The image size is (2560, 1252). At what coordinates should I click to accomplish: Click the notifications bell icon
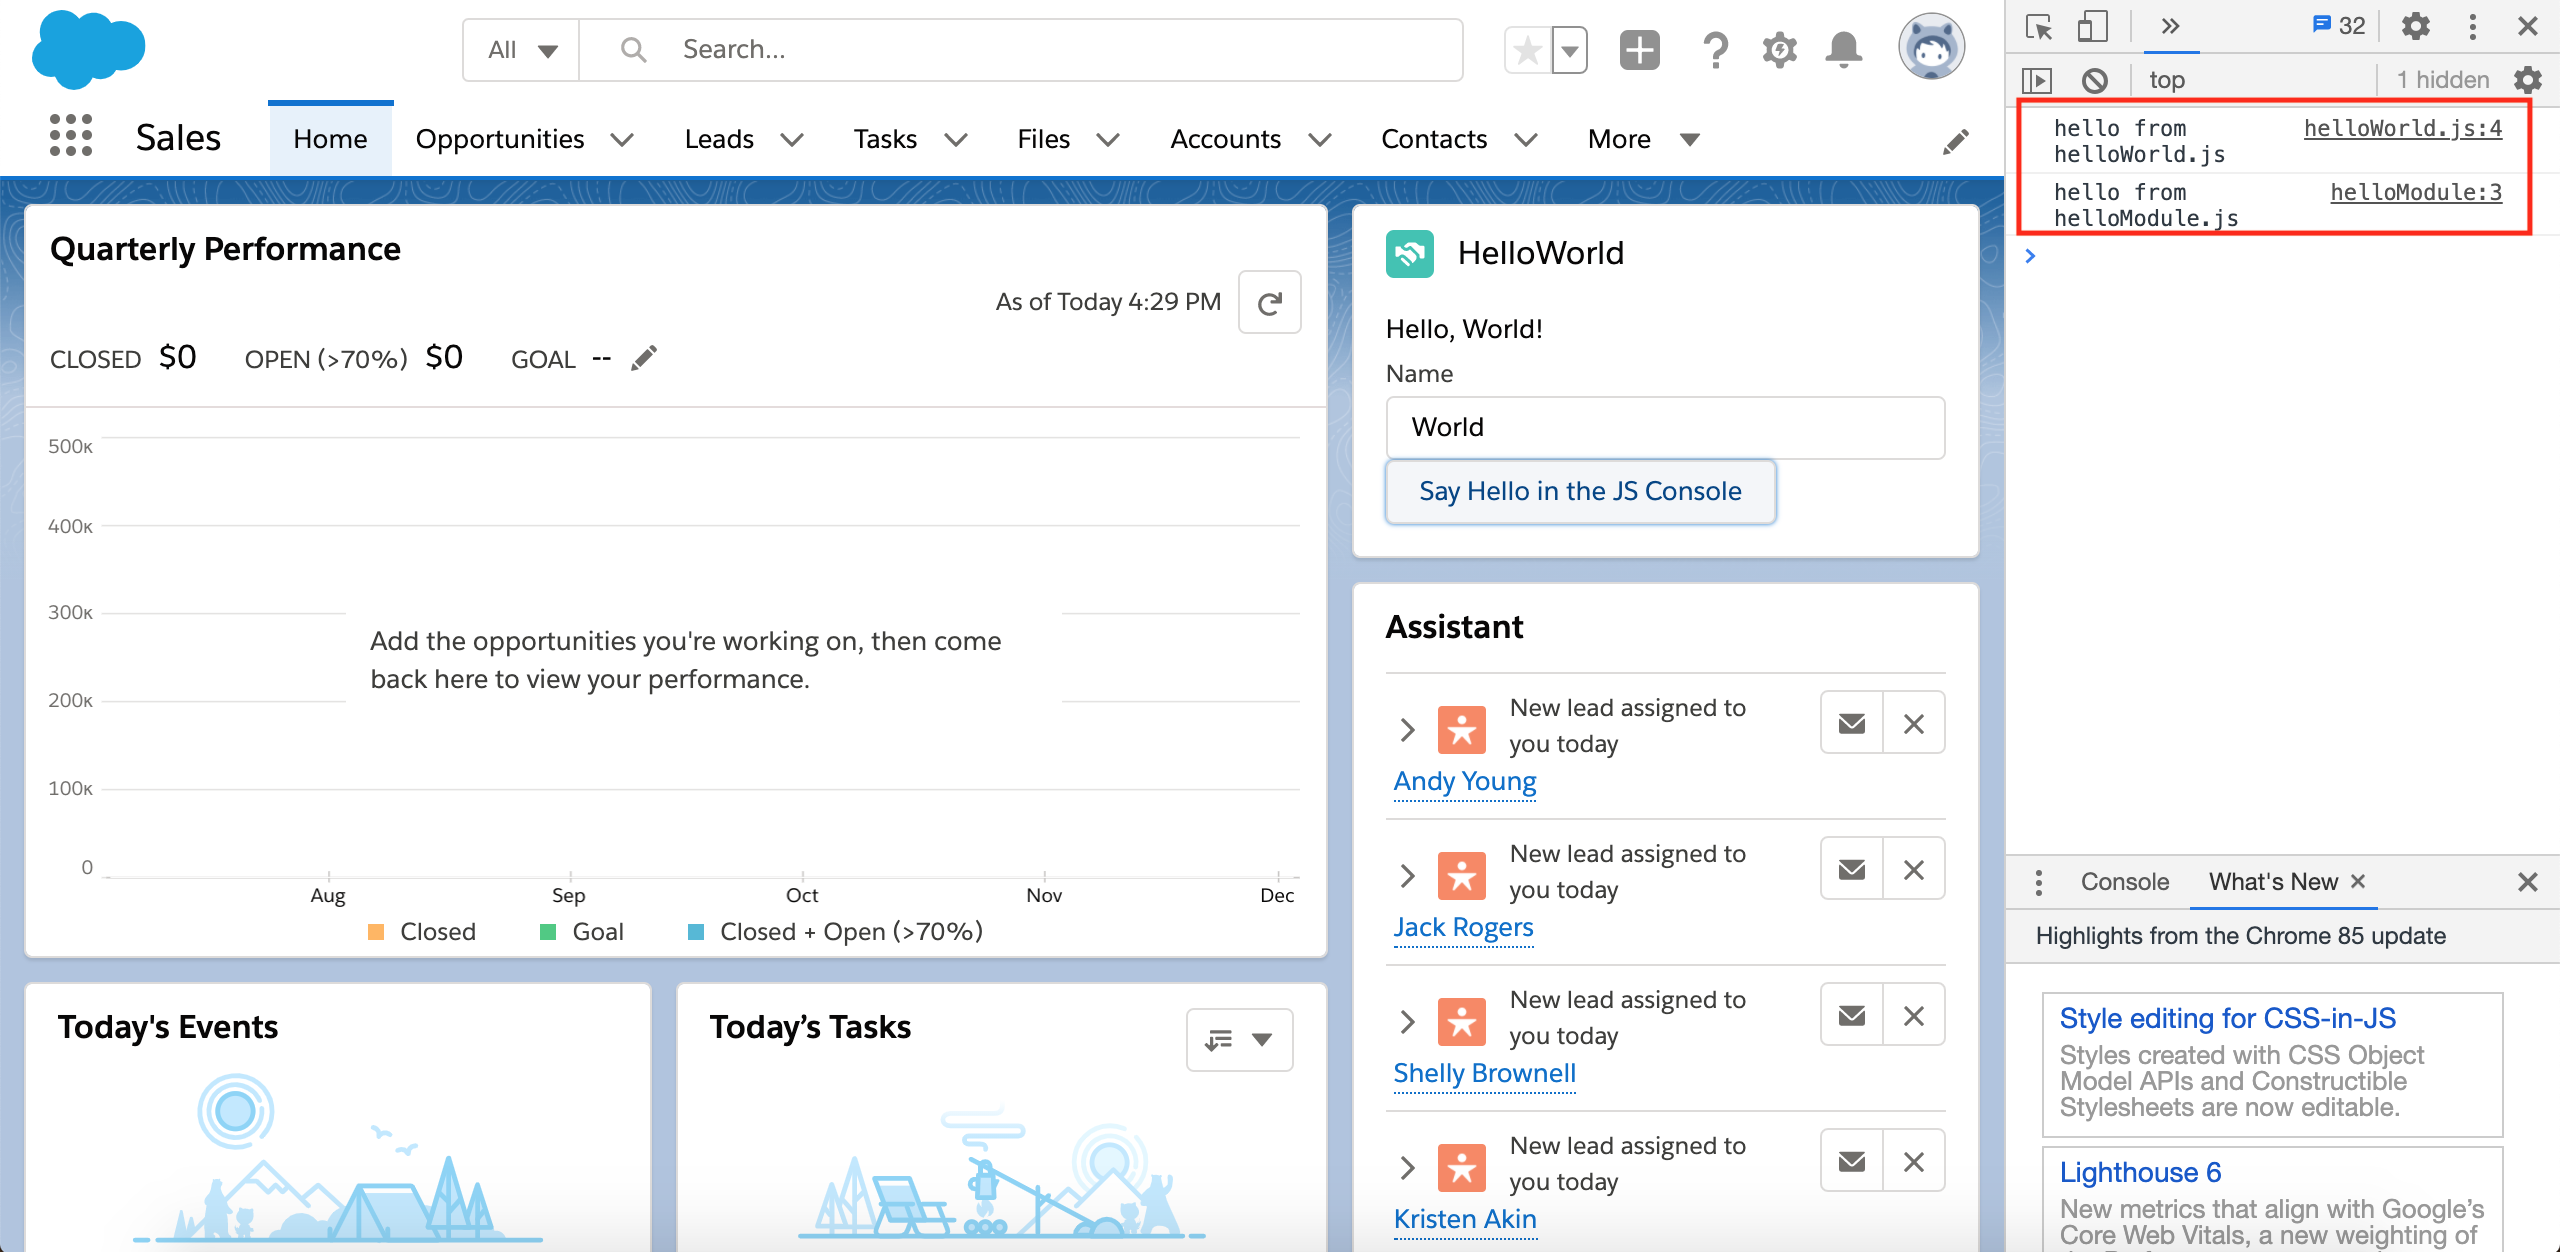(1843, 48)
